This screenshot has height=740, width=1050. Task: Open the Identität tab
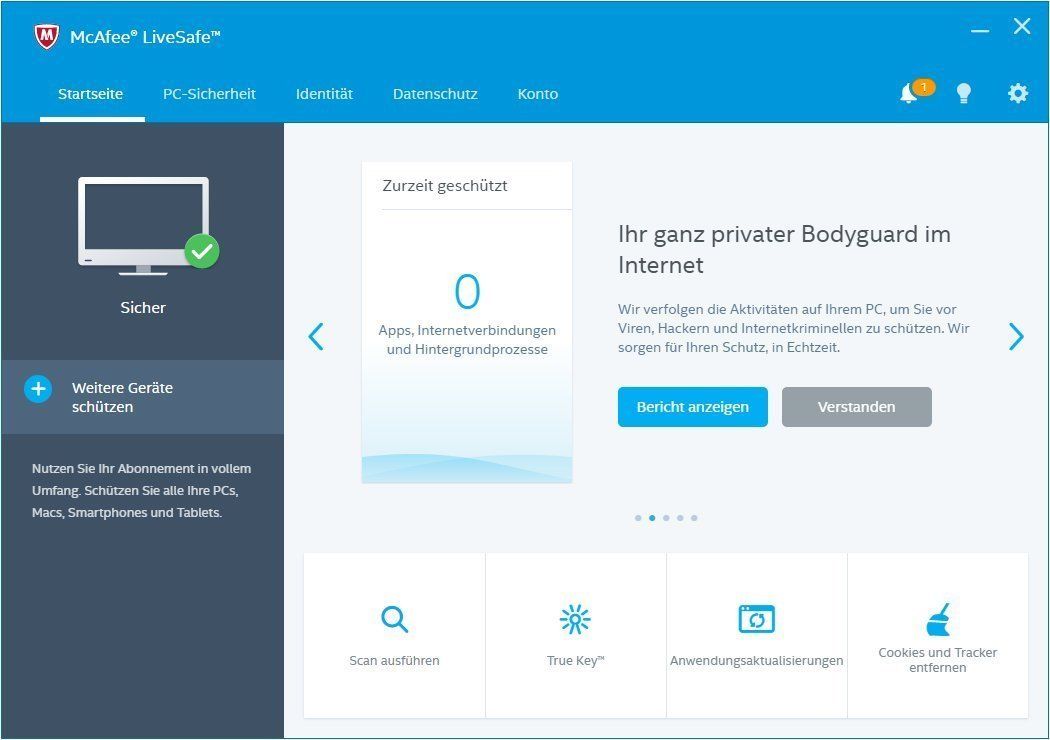pos(324,94)
